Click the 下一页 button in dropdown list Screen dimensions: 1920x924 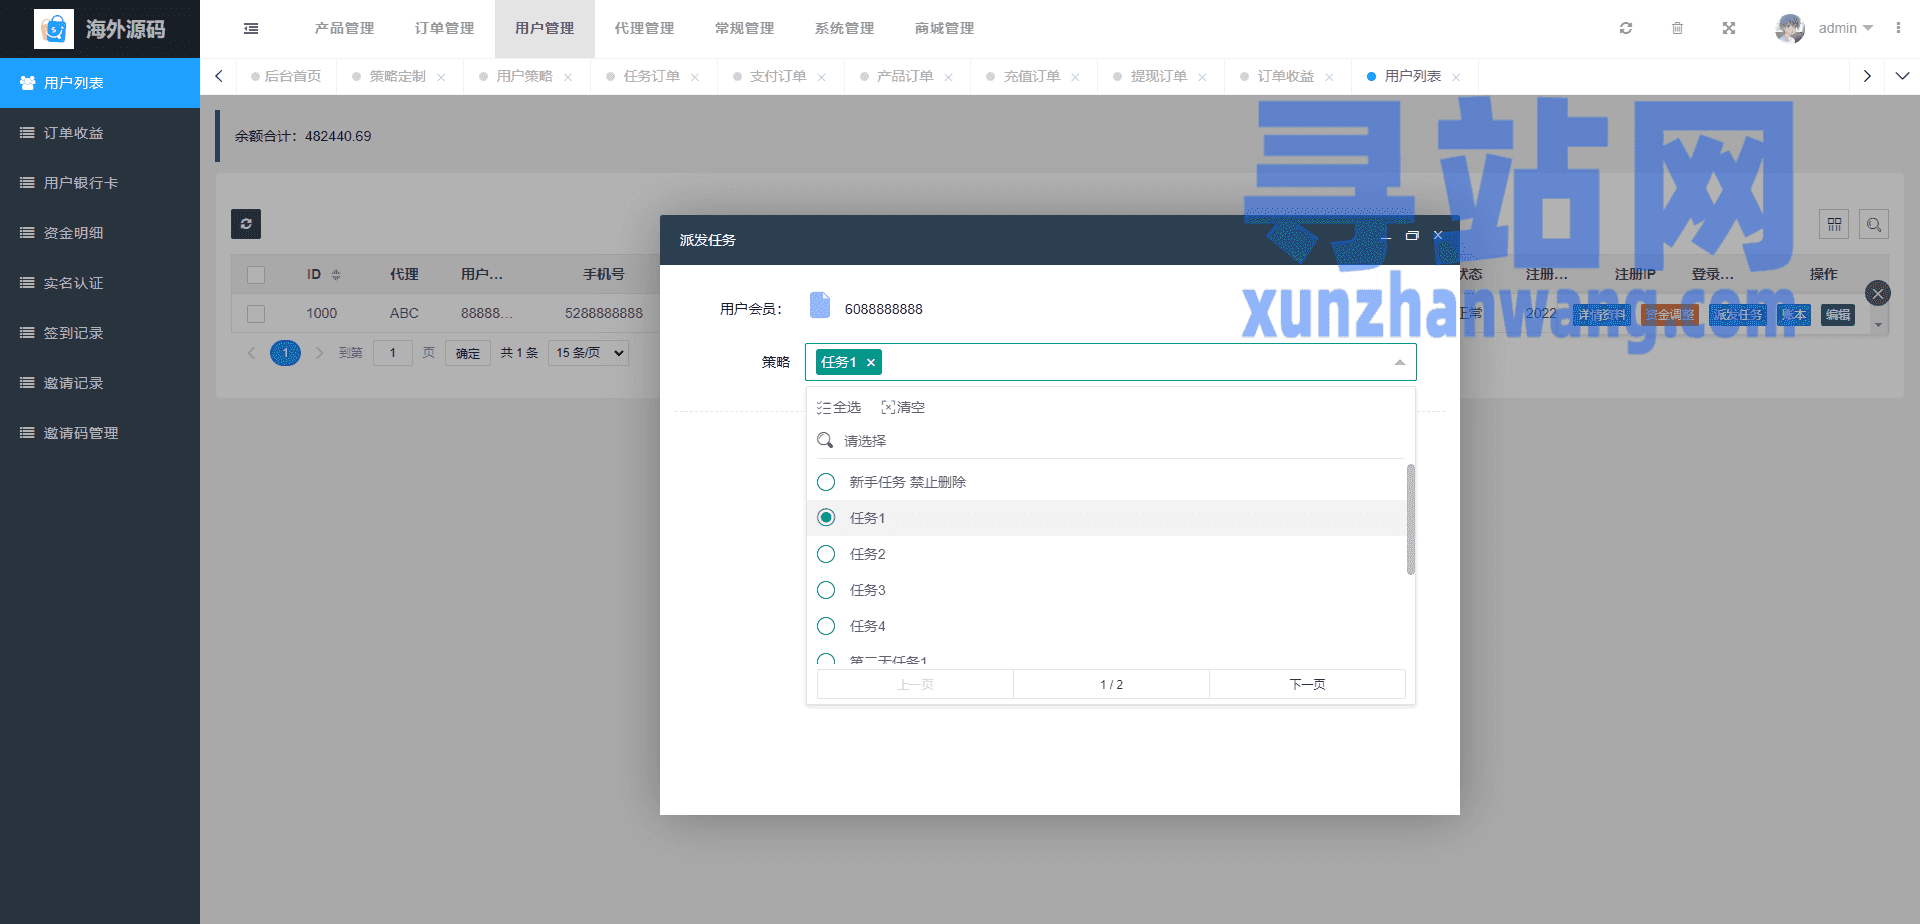(x=1307, y=684)
